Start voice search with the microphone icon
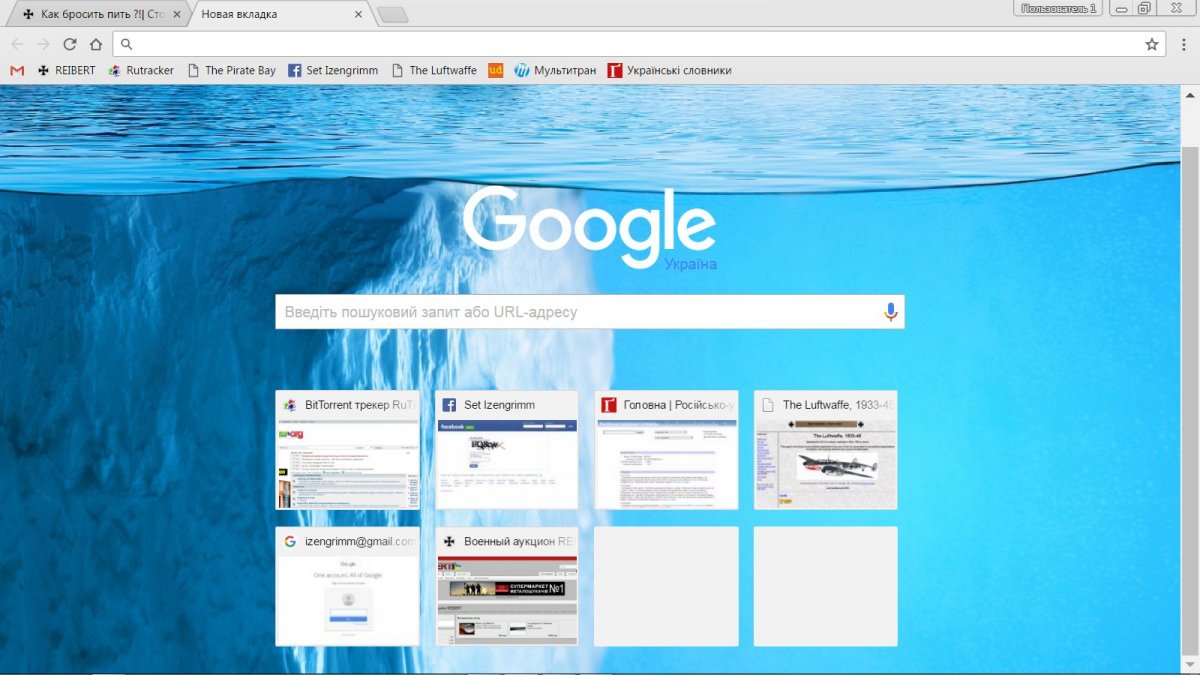Viewport: 1200px width, 675px height. [x=890, y=312]
